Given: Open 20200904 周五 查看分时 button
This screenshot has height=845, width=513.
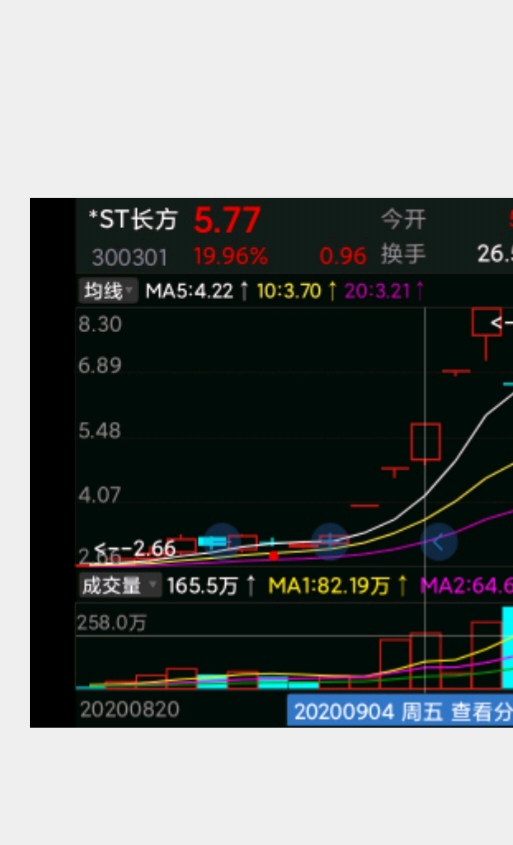Looking at the screenshot, I should 401,712.
